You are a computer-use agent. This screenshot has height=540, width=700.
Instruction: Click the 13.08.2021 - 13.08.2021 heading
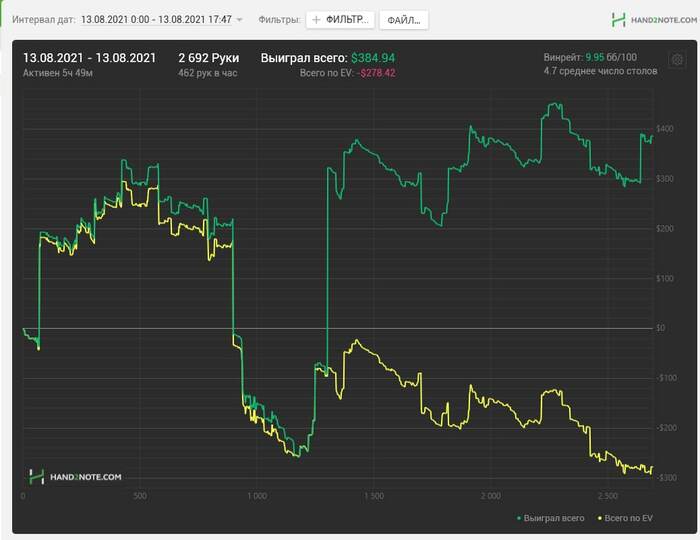pos(89,58)
